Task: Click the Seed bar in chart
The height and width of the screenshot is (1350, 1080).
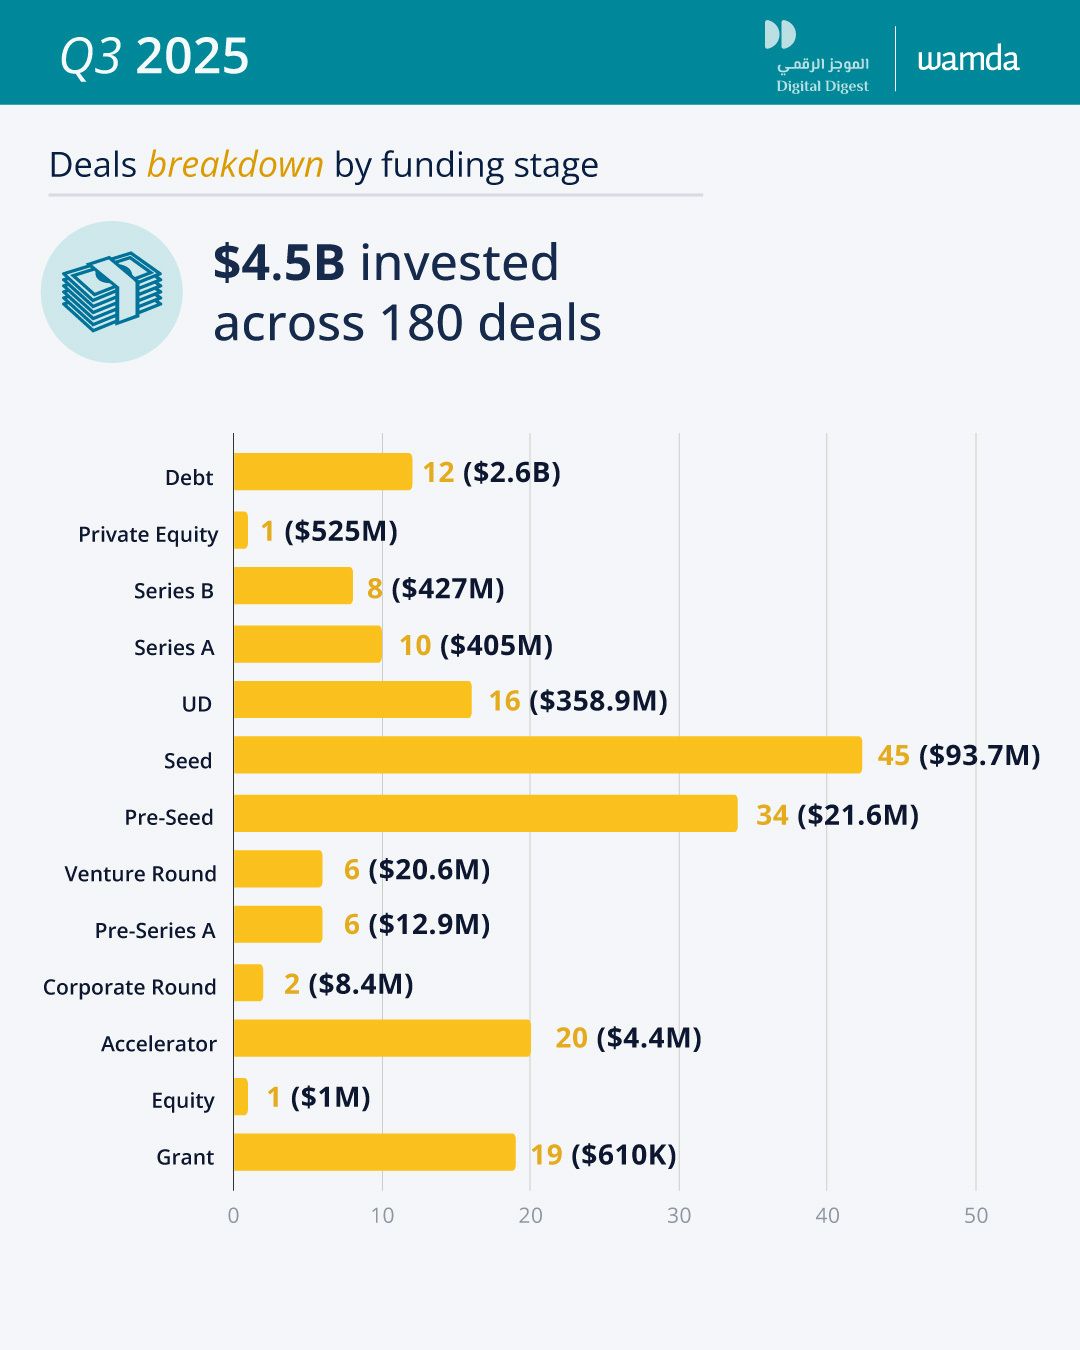Action: (x=547, y=755)
